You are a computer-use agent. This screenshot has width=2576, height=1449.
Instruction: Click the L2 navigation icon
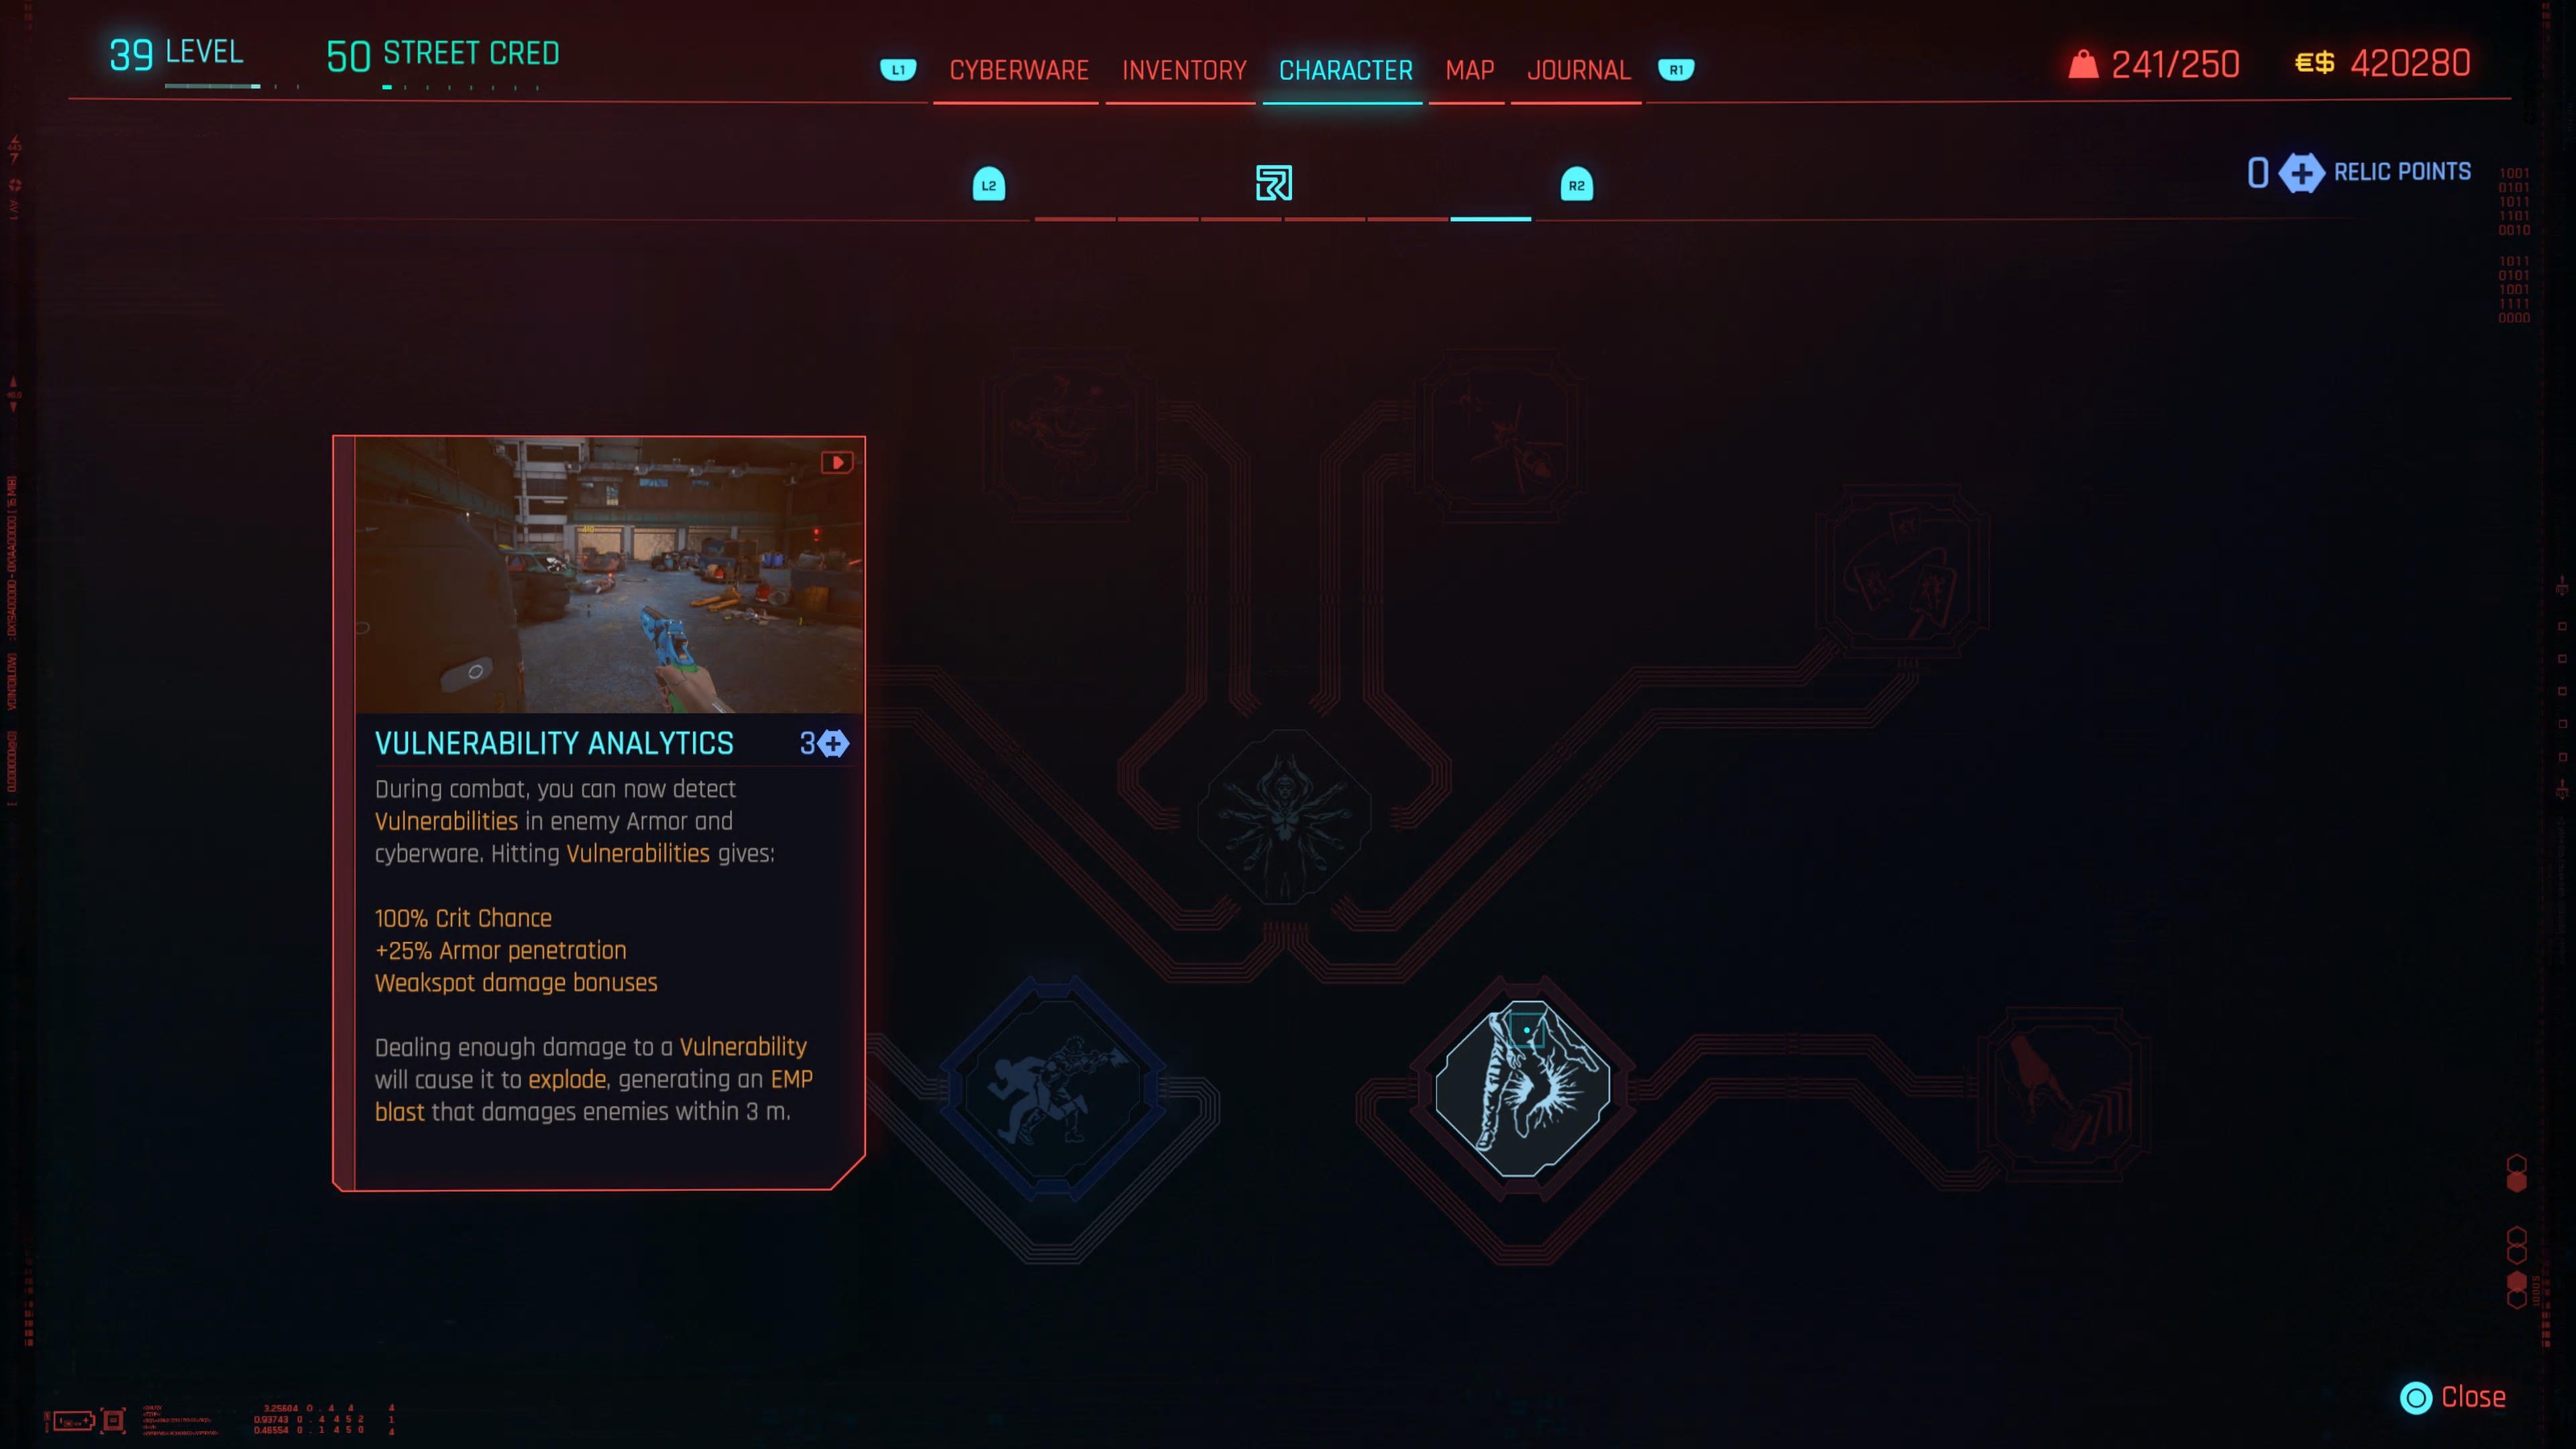tap(987, 184)
